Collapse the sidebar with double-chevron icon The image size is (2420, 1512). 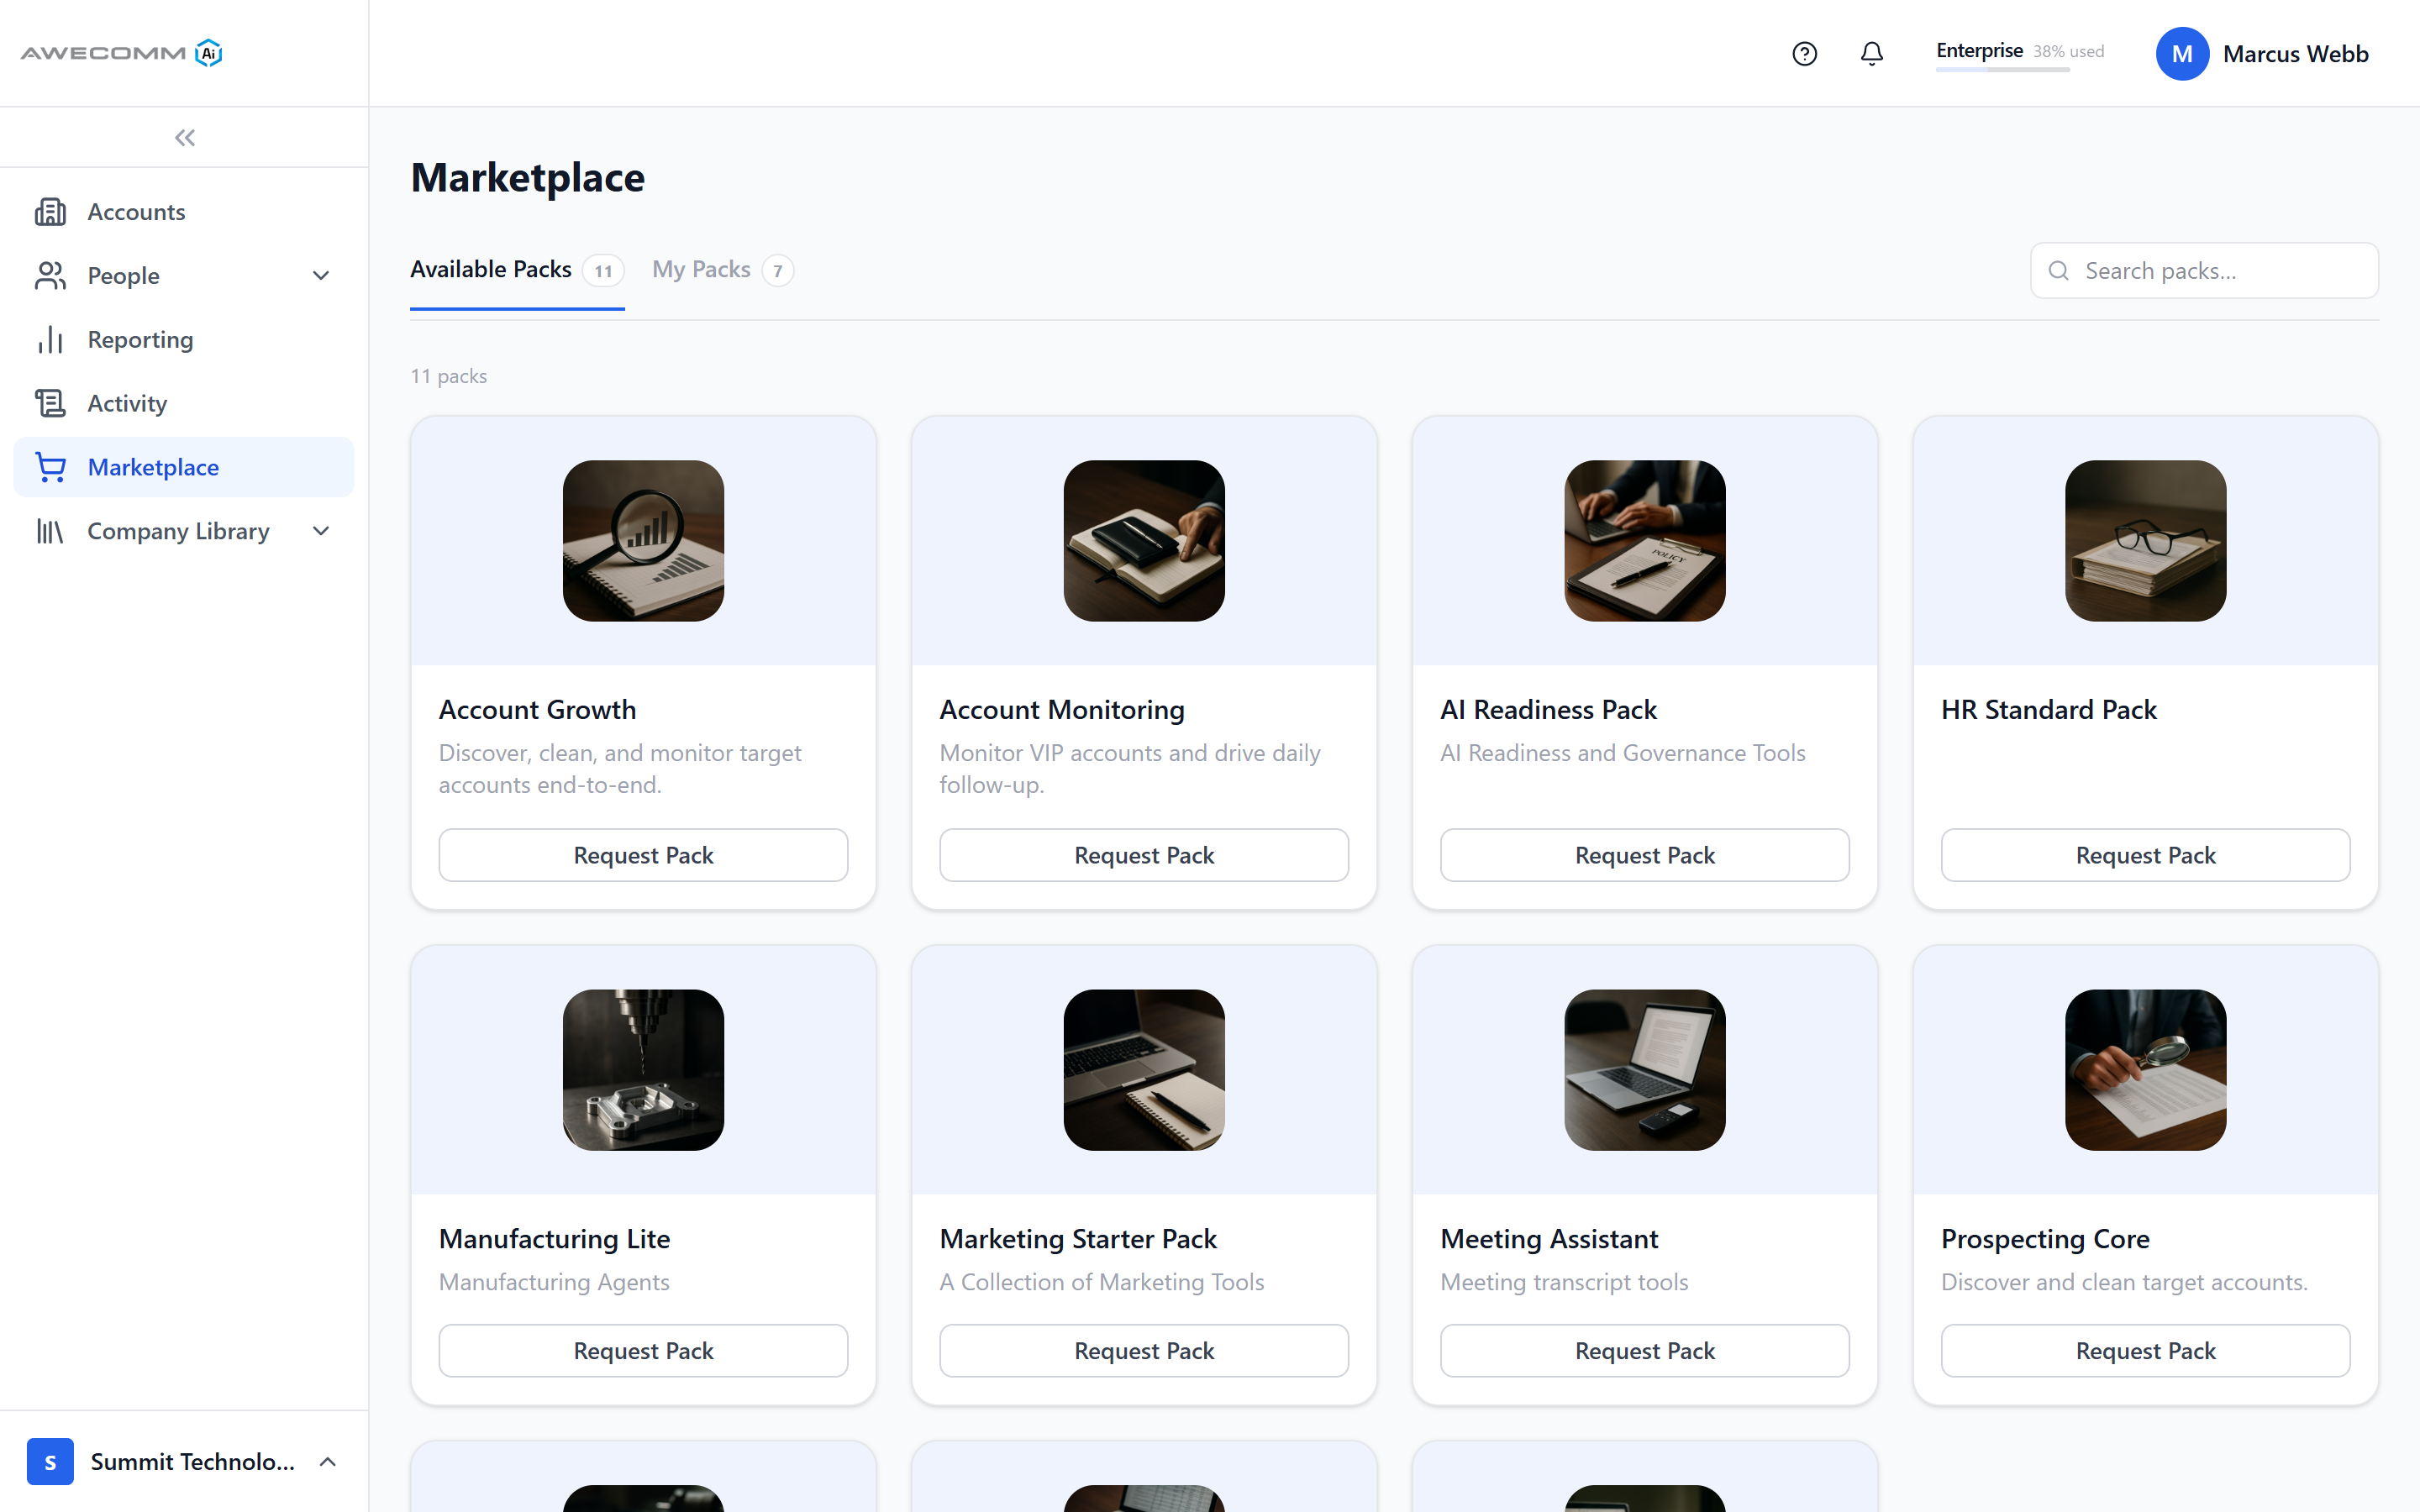(185, 138)
